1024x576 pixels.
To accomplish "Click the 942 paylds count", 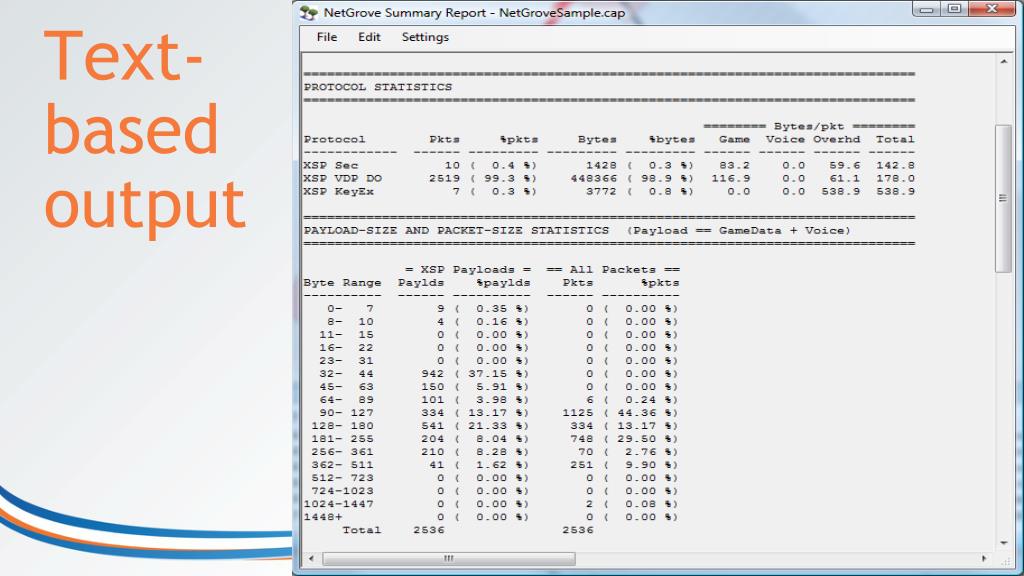I will [432, 374].
